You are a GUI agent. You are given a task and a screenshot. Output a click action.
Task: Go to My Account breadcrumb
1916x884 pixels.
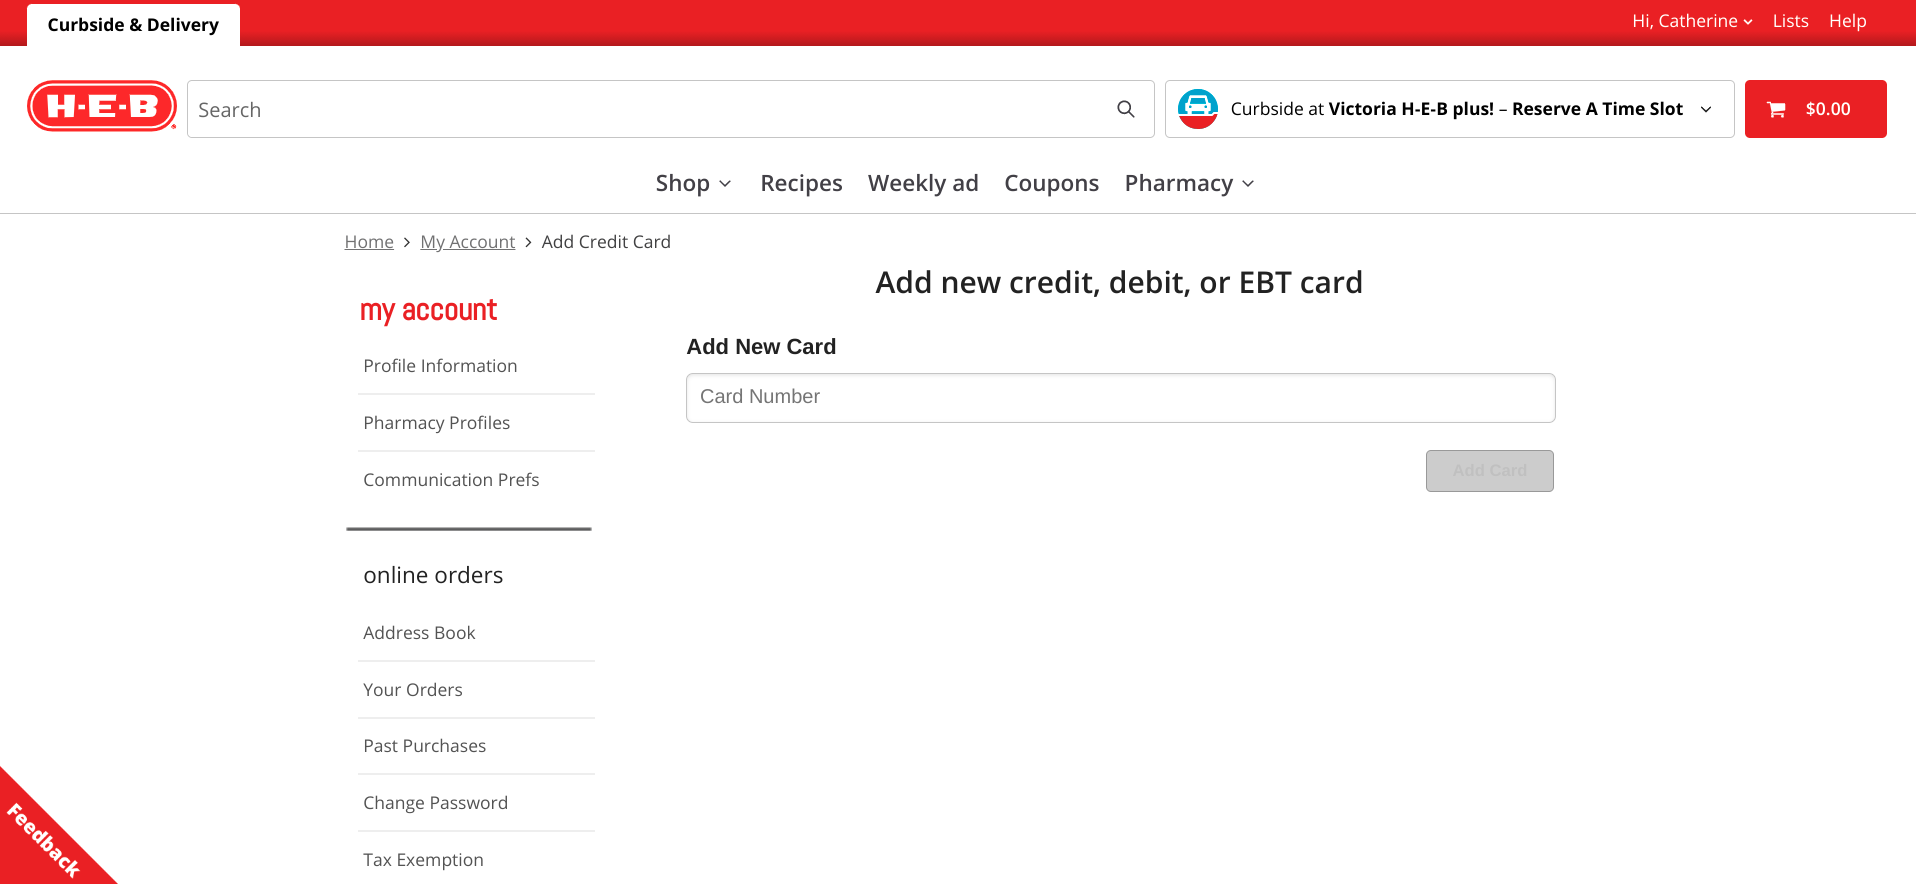[x=467, y=242]
